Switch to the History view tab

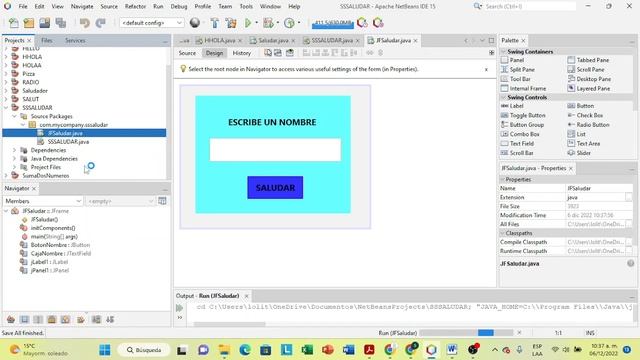pos(242,53)
